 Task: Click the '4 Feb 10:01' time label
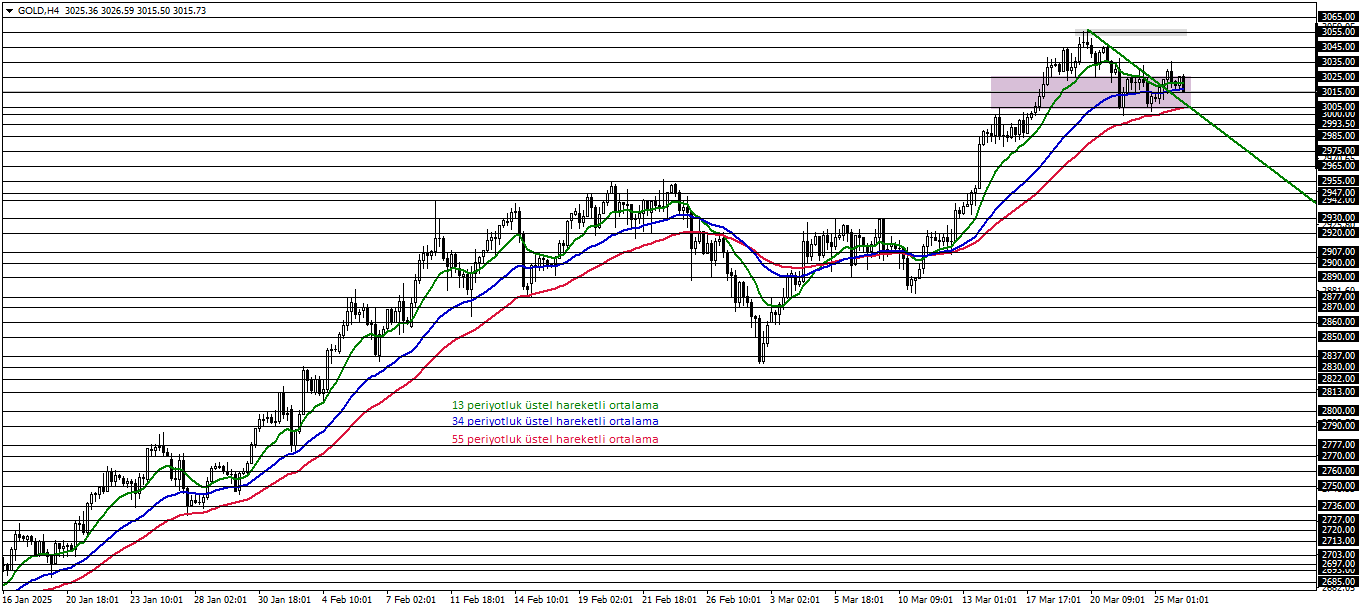tap(347, 601)
